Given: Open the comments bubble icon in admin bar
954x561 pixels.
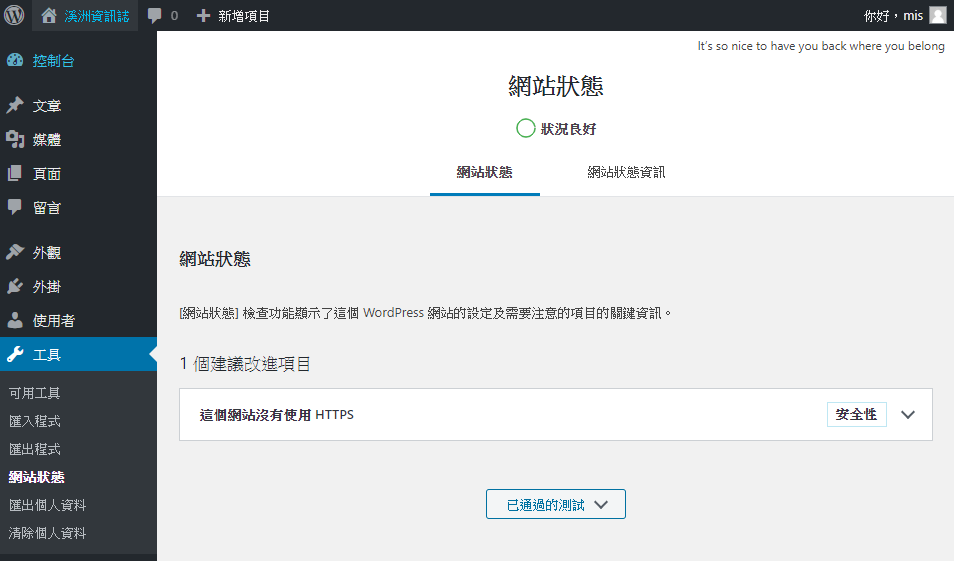Looking at the screenshot, I should click(x=155, y=16).
